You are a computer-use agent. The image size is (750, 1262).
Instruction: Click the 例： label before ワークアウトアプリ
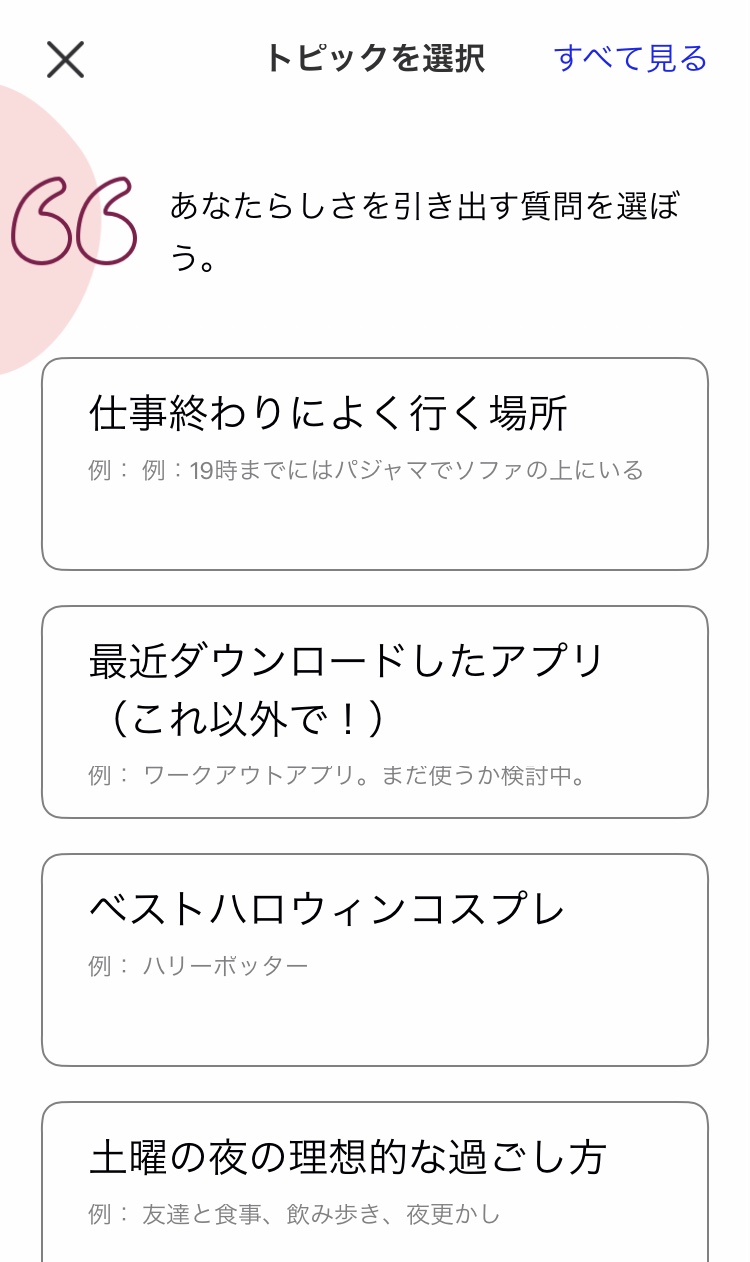pos(109,776)
